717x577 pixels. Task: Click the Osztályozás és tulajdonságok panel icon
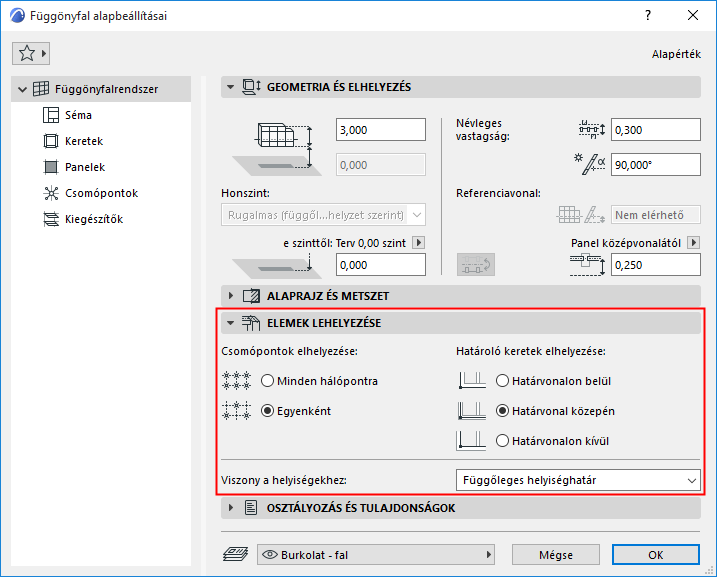251,508
